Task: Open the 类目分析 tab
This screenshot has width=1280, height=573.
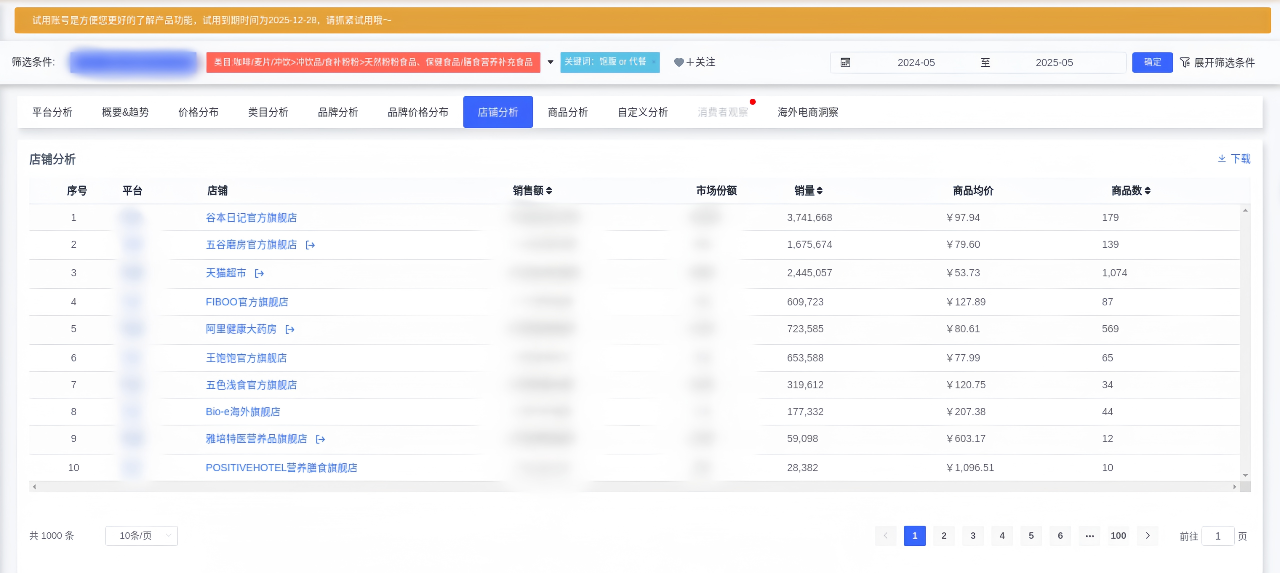Action: point(268,112)
